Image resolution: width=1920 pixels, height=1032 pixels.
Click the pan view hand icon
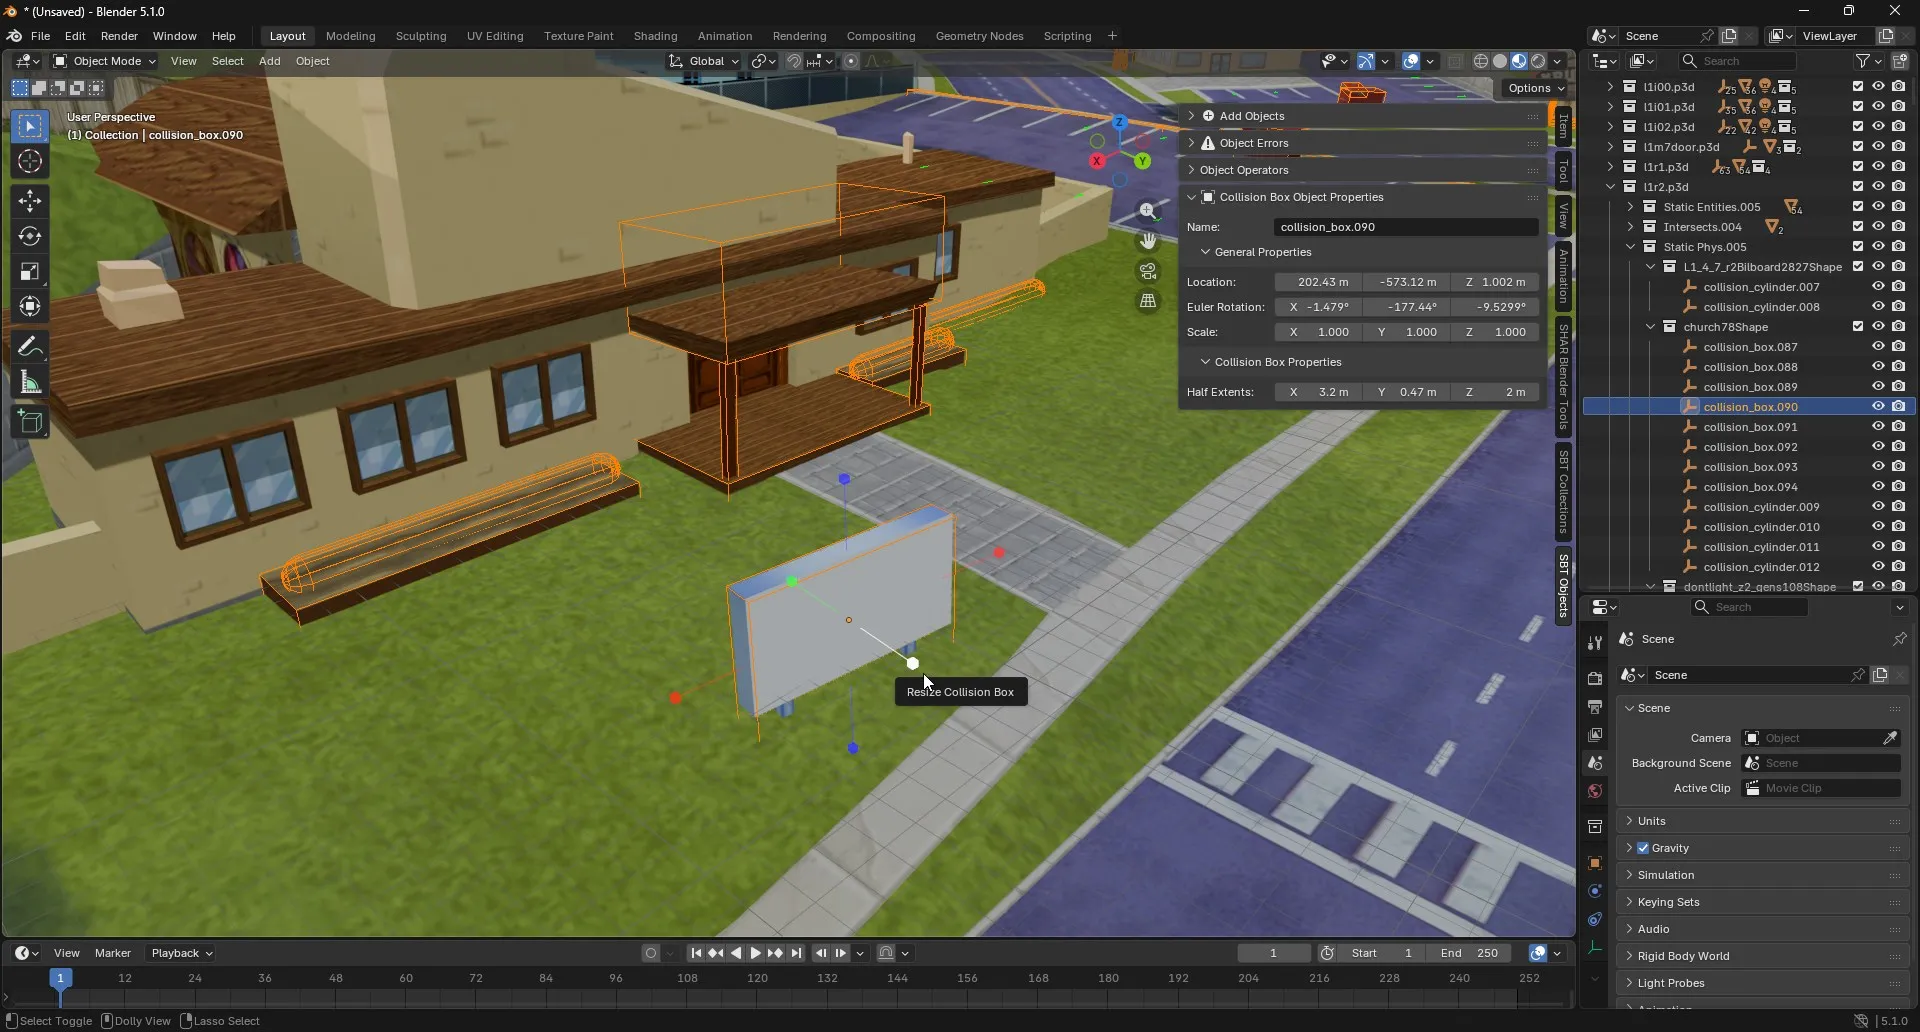[1148, 241]
